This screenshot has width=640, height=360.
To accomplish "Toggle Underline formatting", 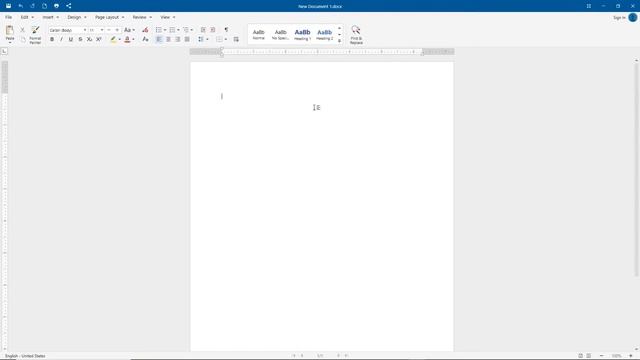I will tap(71, 39).
